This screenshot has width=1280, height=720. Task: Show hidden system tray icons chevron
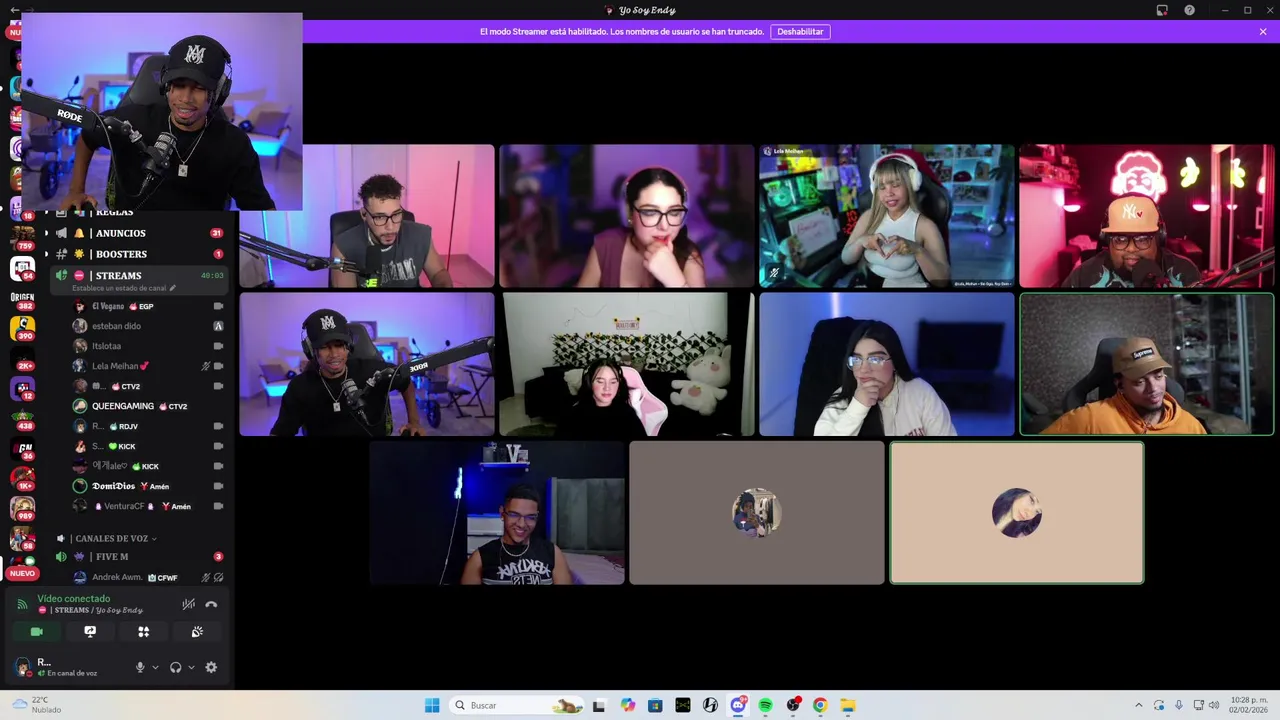1138,705
